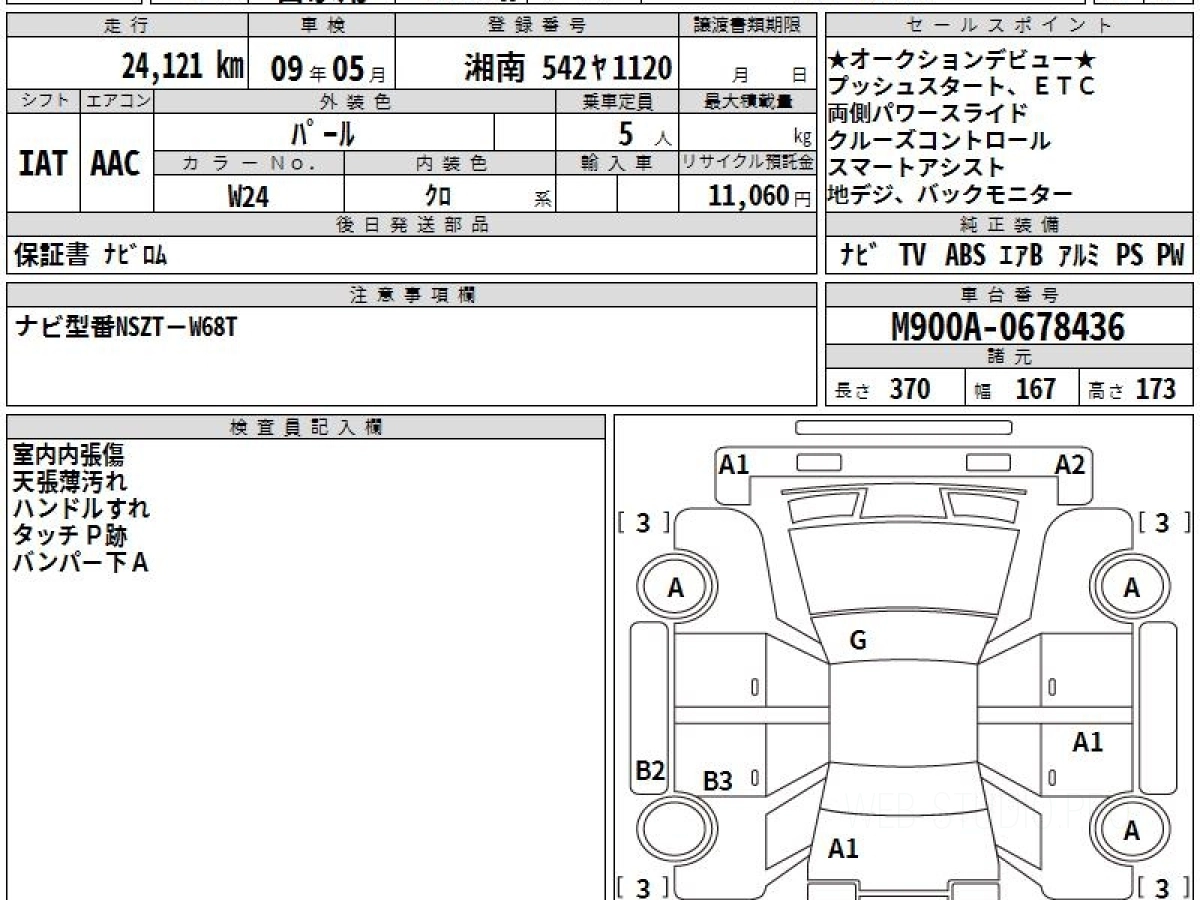Viewport: 1200px width, 900px height.
Task: Click the registration number 湘南 542 plate field
Action: (568, 68)
